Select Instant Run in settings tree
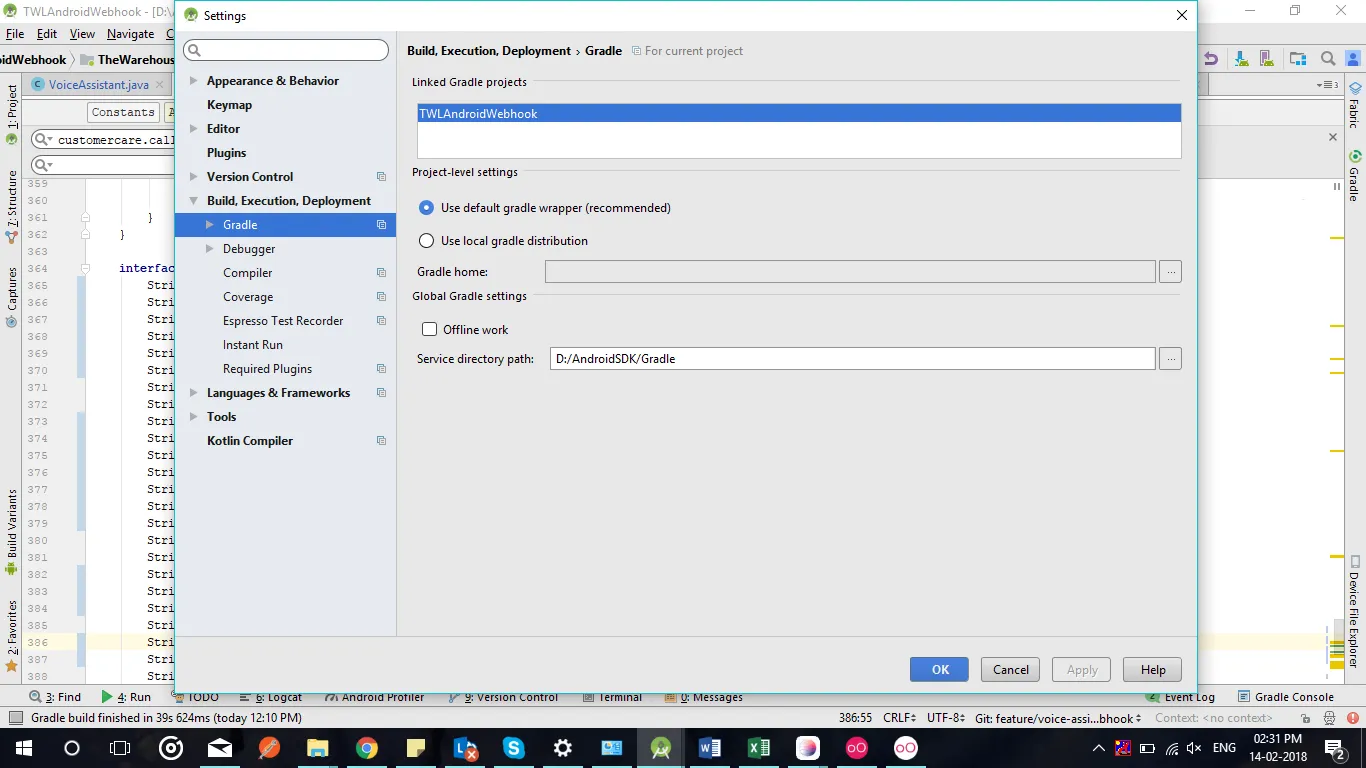The width and height of the screenshot is (1366, 768). (x=252, y=345)
